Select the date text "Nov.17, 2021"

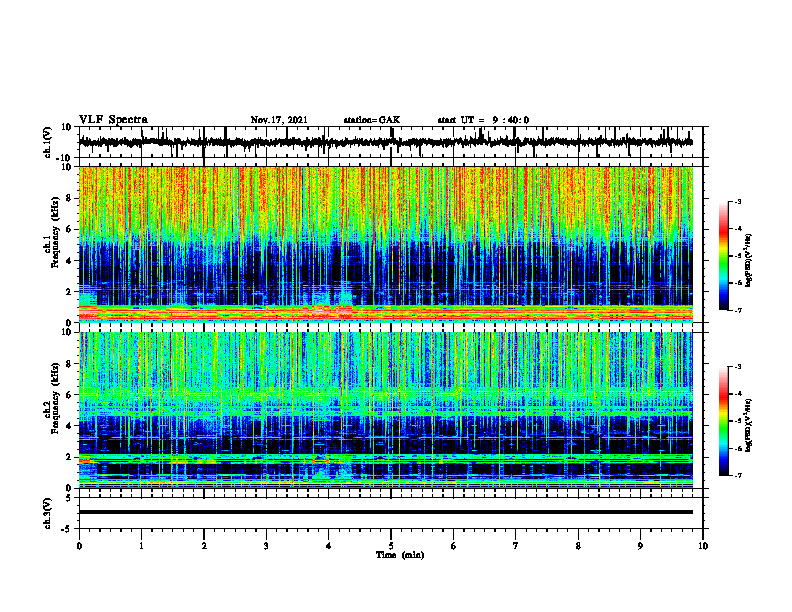coord(279,120)
